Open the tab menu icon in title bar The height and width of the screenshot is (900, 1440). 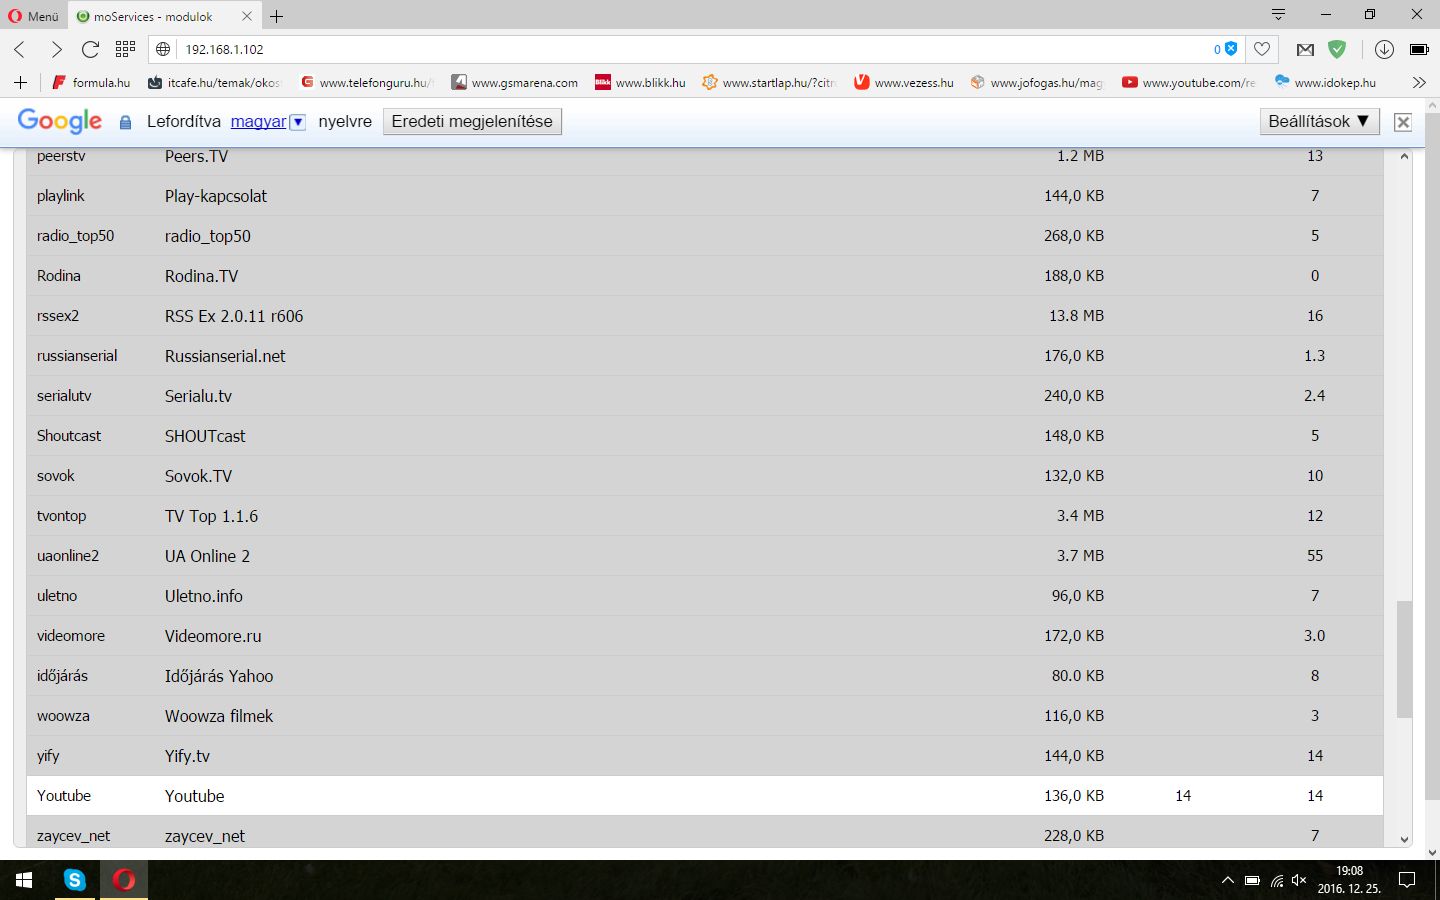(x=1278, y=15)
